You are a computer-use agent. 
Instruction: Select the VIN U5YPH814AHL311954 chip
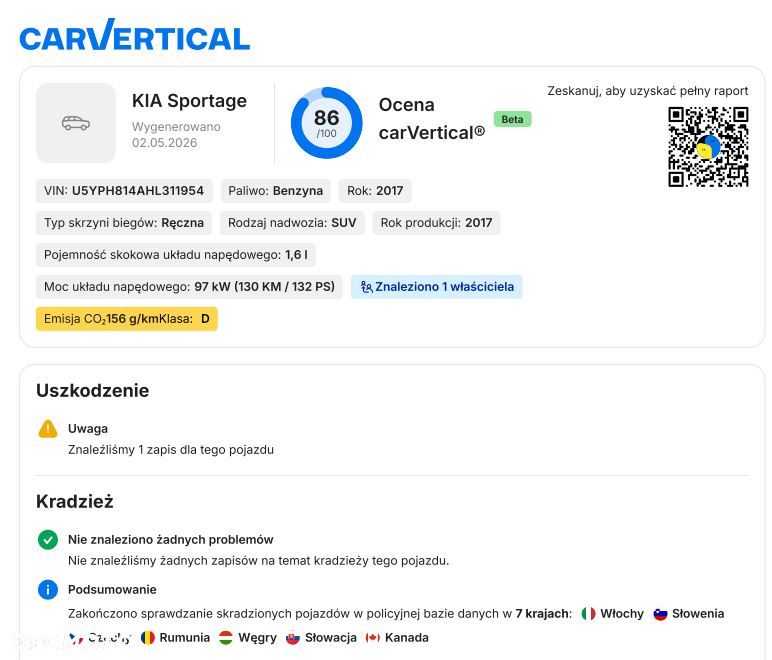point(124,191)
